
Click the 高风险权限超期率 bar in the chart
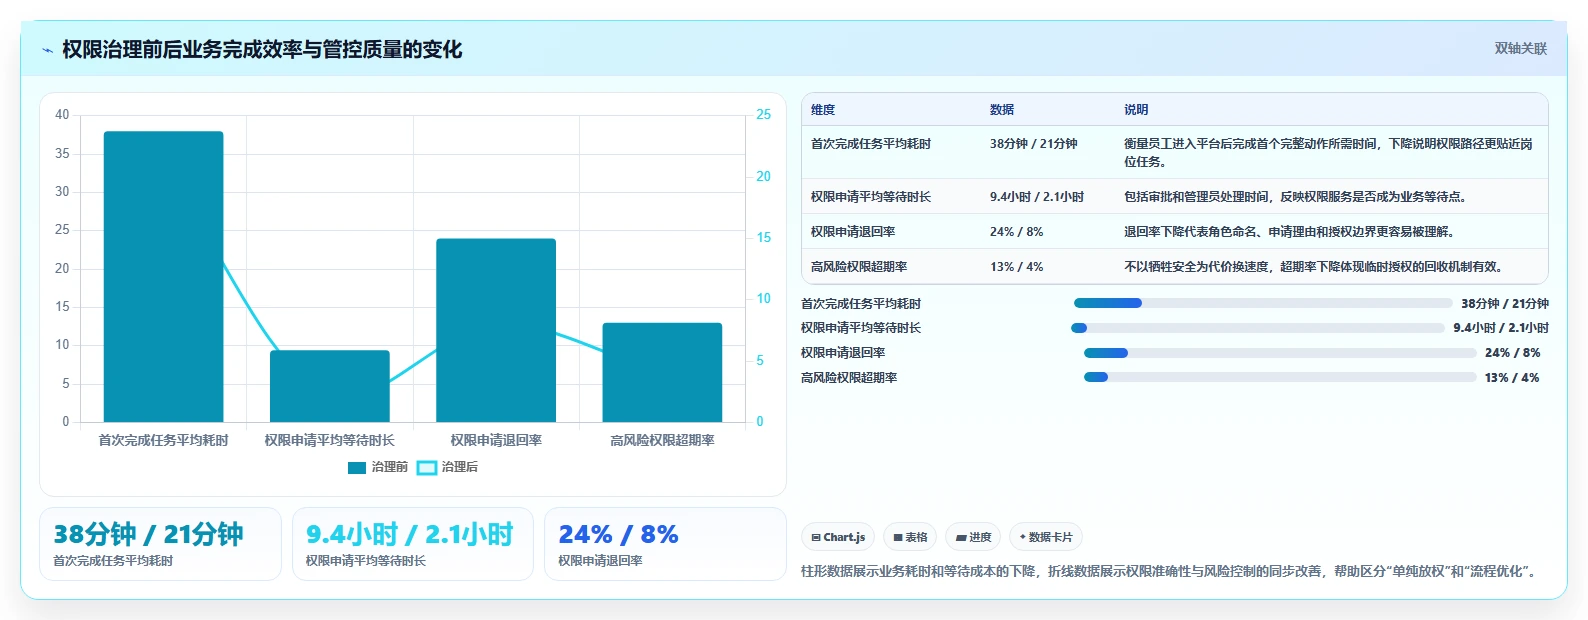pyautogui.click(x=662, y=372)
